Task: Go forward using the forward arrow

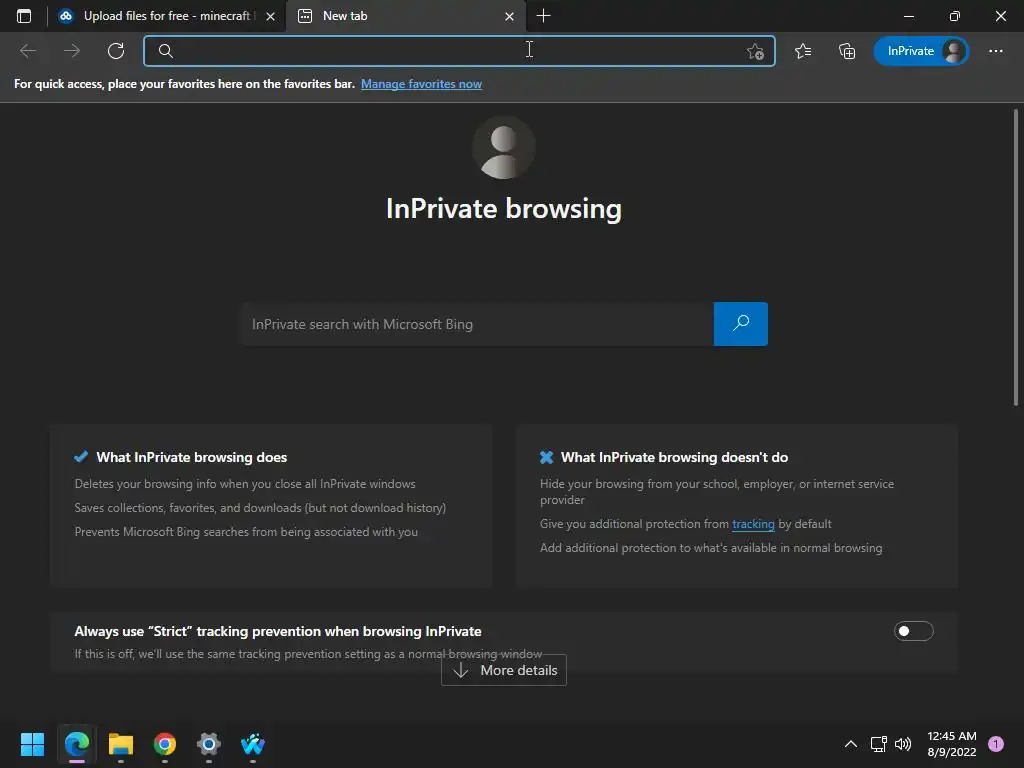Action: [x=72, y=51]
